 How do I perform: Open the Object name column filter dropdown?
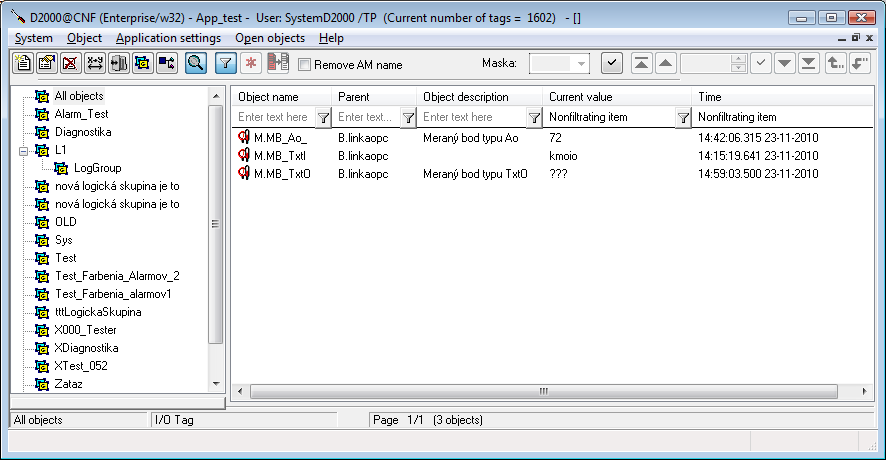tap(323, 117)
